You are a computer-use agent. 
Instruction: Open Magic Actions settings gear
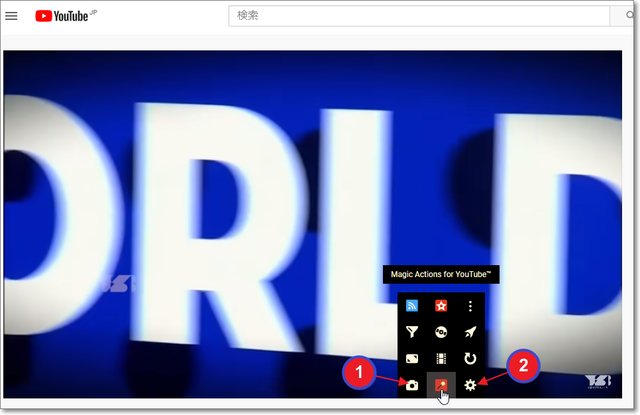pos(470,385)
